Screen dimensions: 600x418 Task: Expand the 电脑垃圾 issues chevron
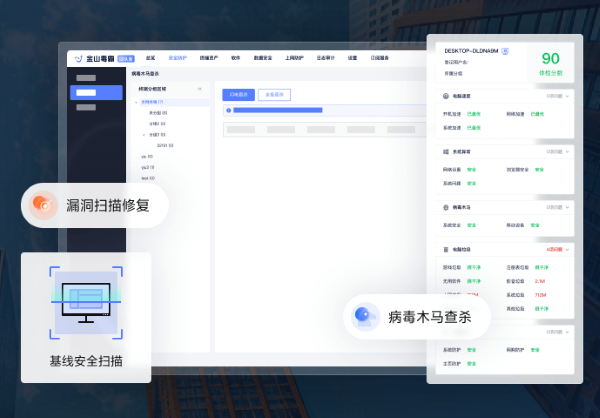[x=567, y=250]
